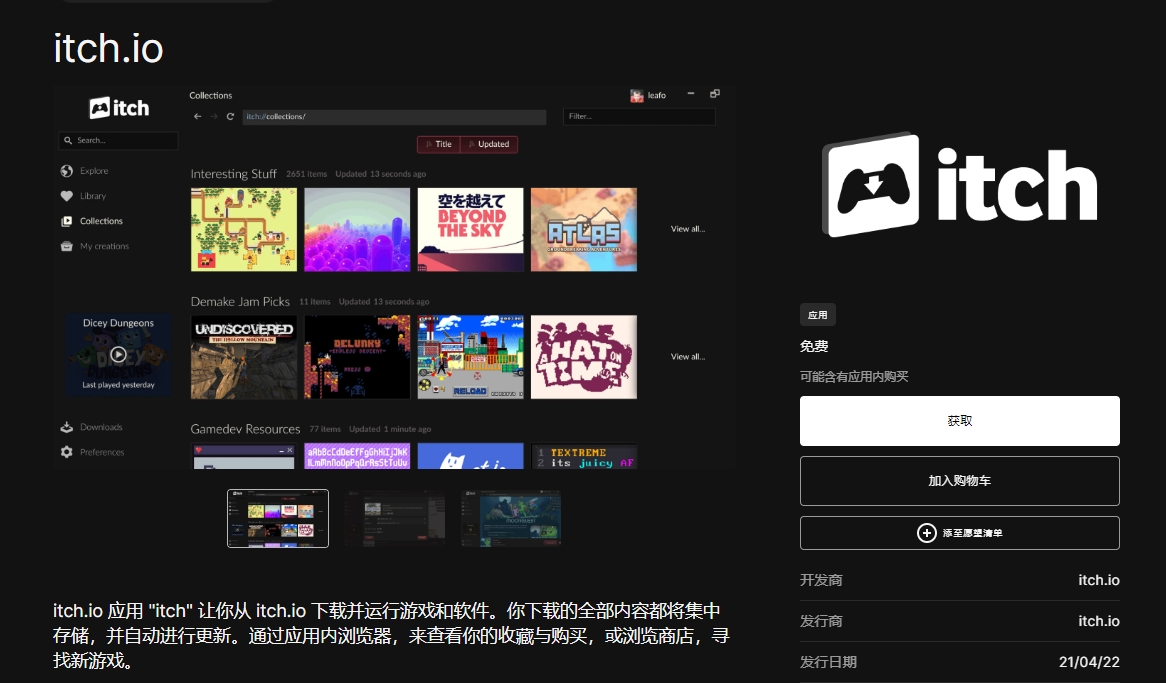The width and height of the screenshot is (1166, 683).
Task: Select the second screenshot thumbnail
Action: tap(394, 518)
